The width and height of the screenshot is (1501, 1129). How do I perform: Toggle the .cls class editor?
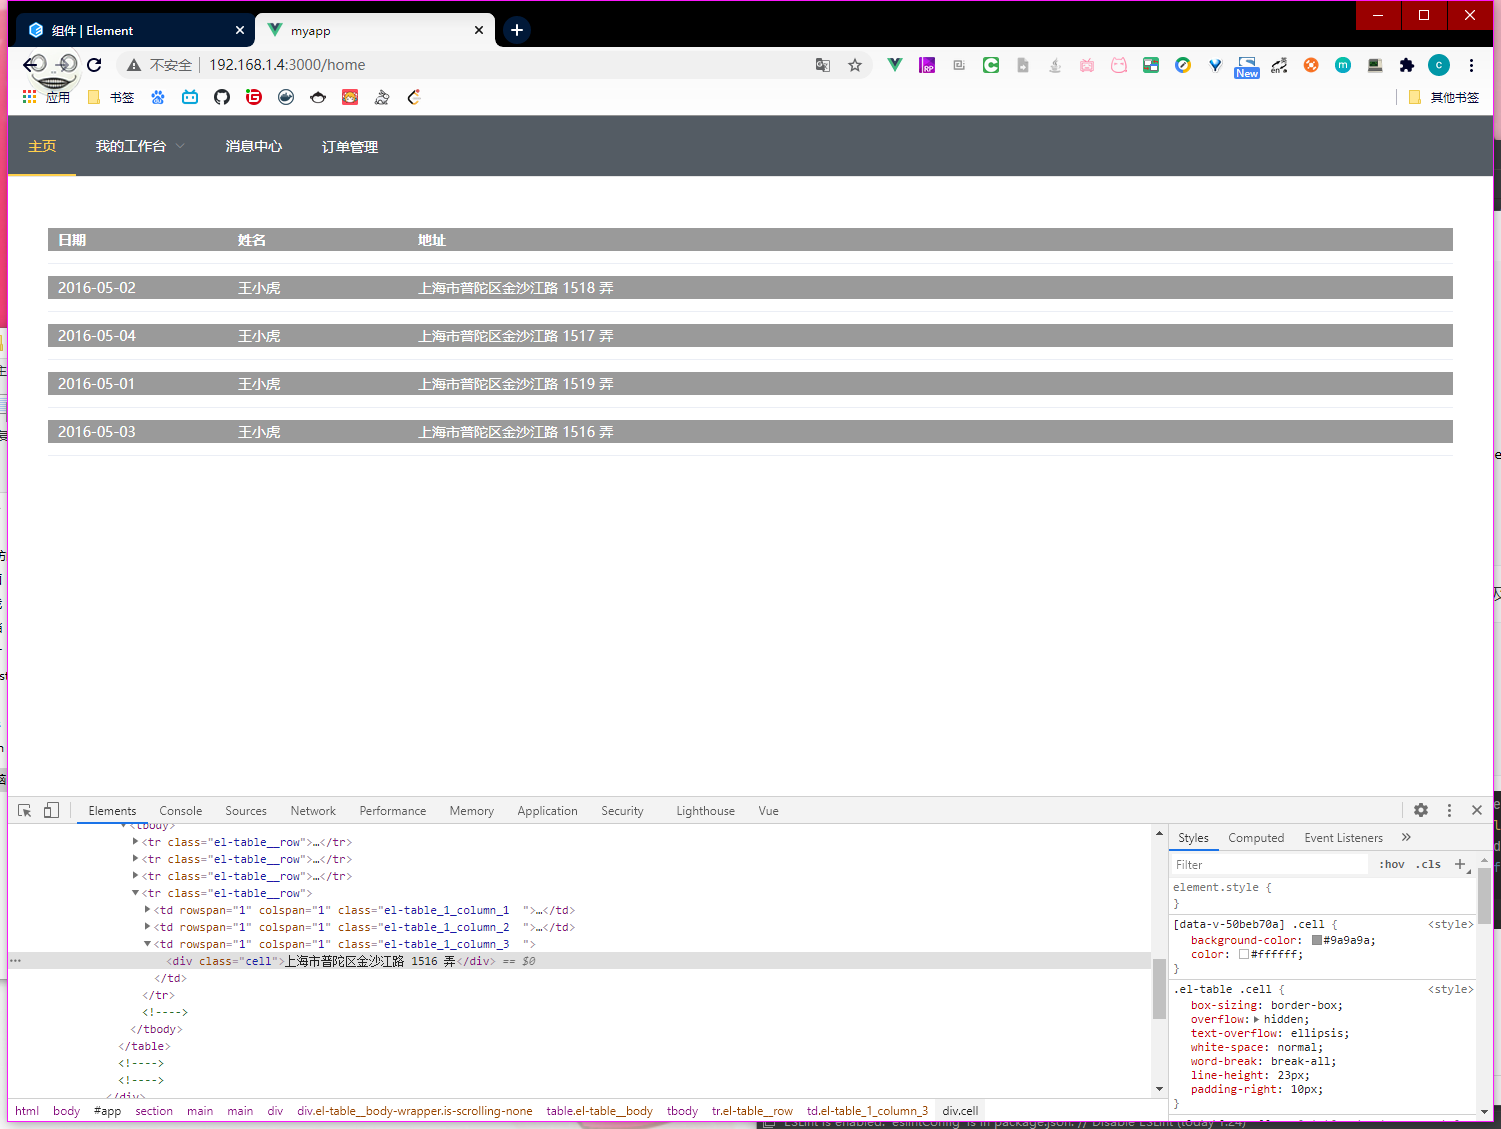pos(1428,864)
